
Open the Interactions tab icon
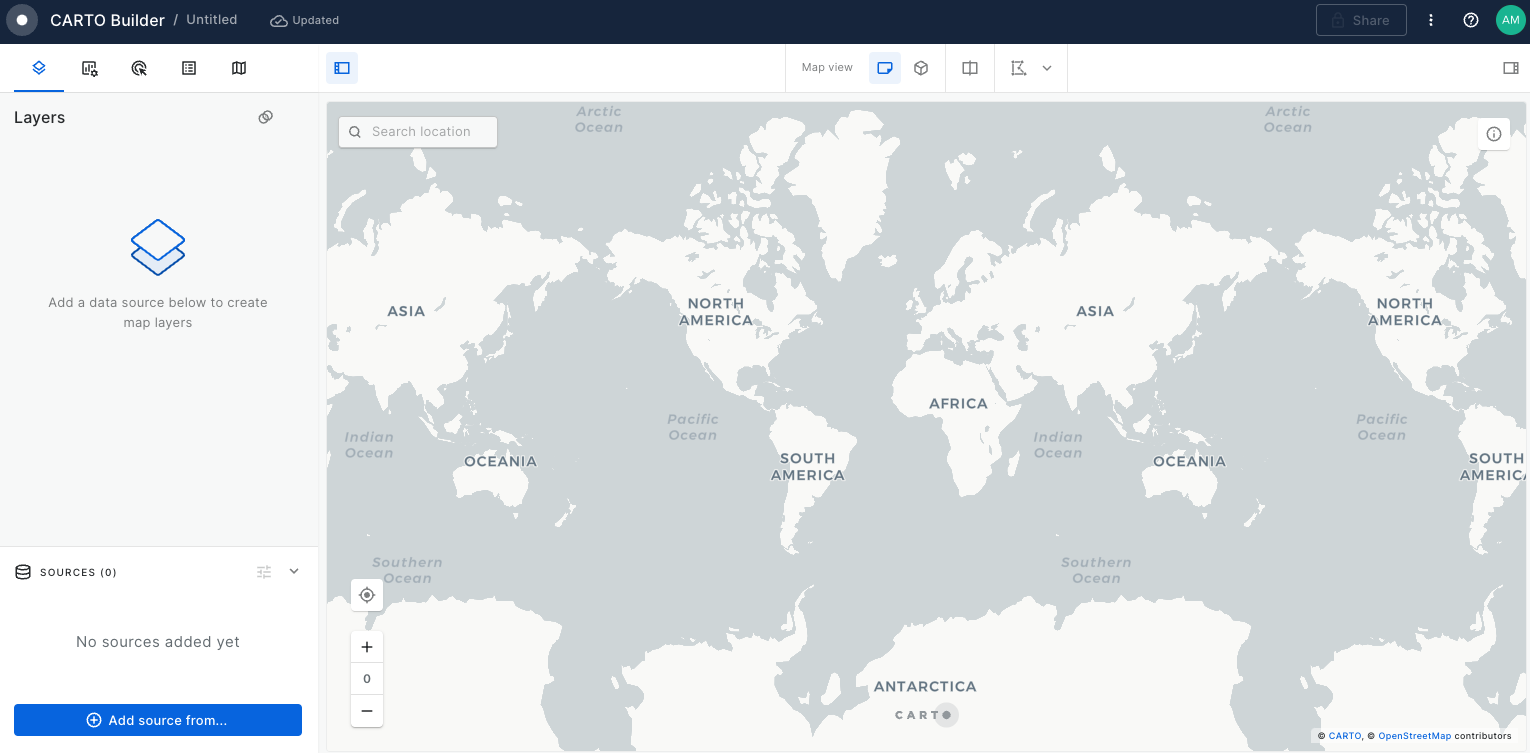click(139, 68)
